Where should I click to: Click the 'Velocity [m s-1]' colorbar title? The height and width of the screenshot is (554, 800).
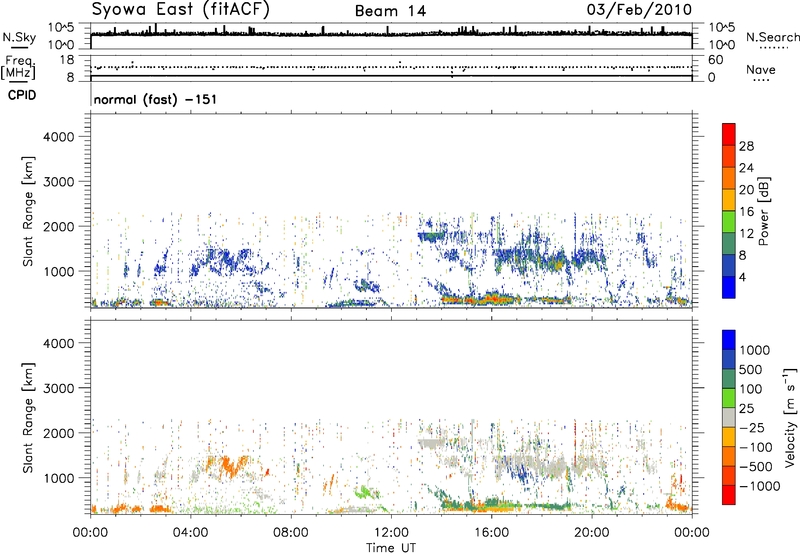[790, 417]
